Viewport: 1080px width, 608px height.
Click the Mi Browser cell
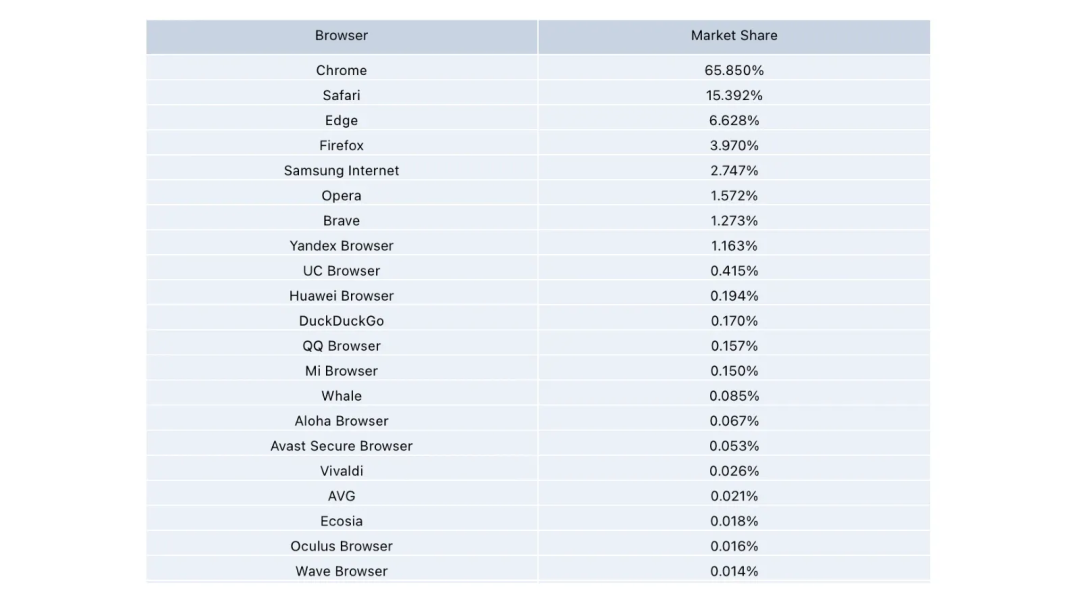pyautogui.click(x=341, y=370)
